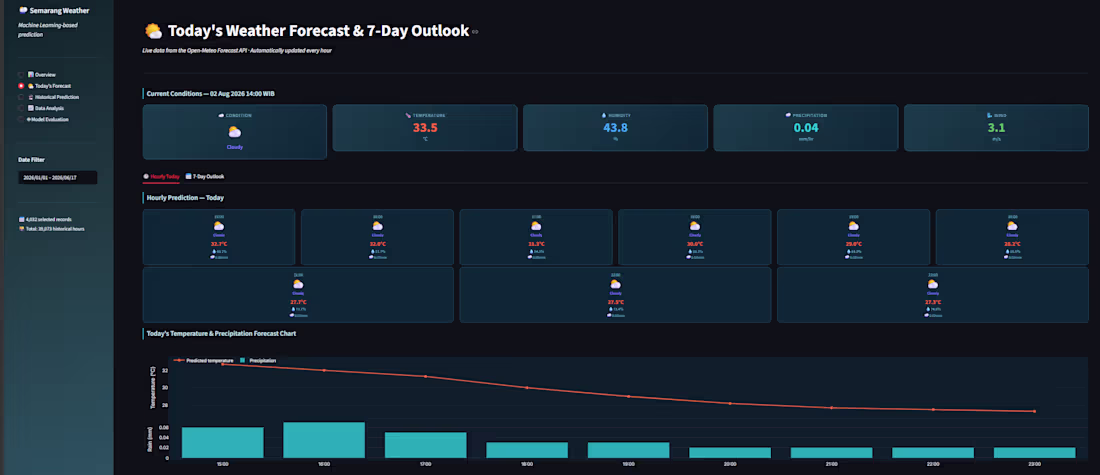Click the 'Machine Learning-based prediction' subtitle
The image size is (1100, 475).
click(48, 29)
